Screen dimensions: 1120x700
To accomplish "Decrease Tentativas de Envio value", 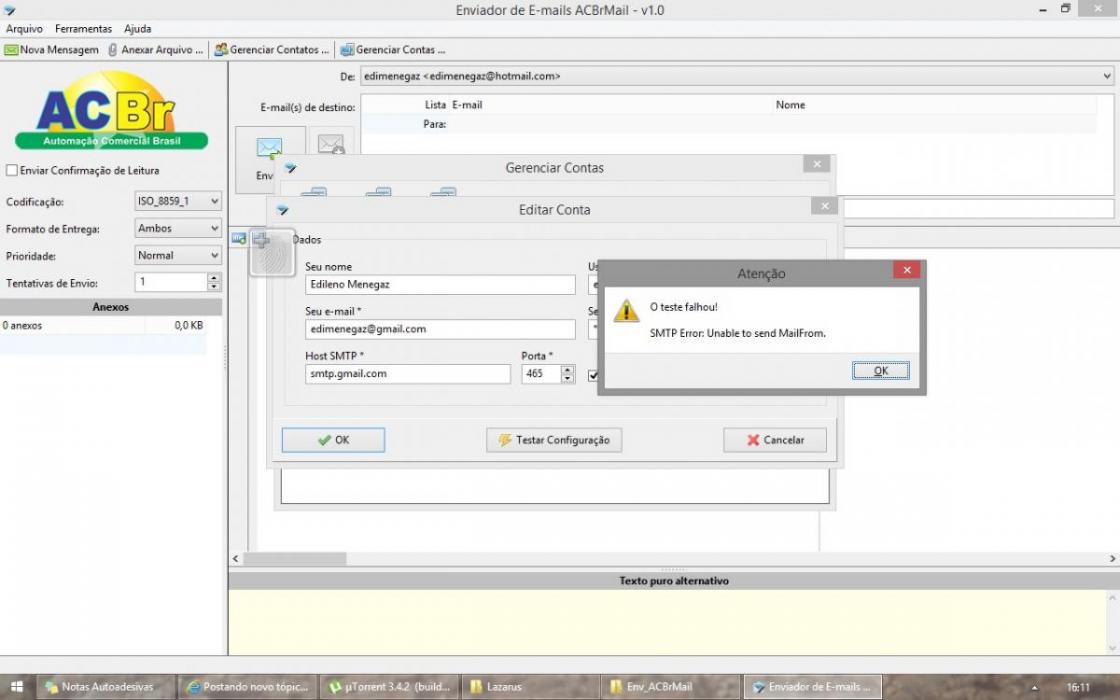I will [214, 286].
